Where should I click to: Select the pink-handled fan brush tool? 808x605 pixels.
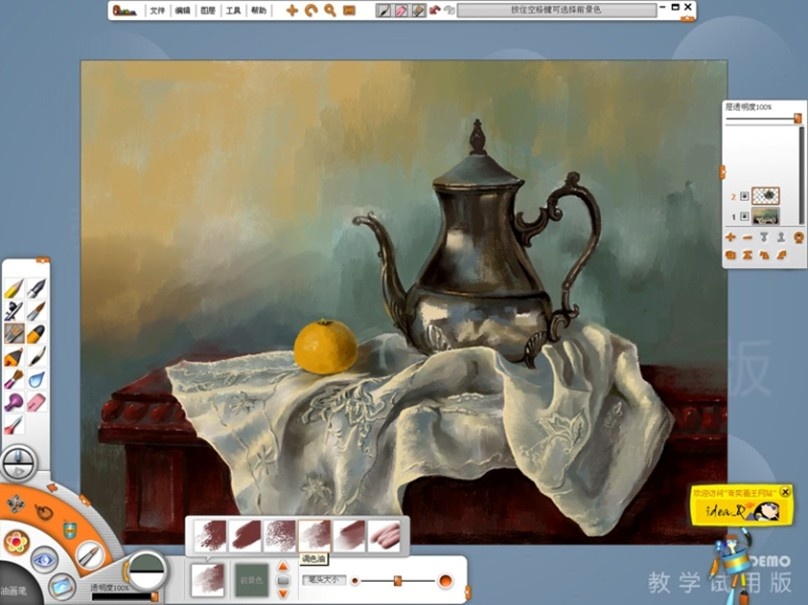[13, 379]
